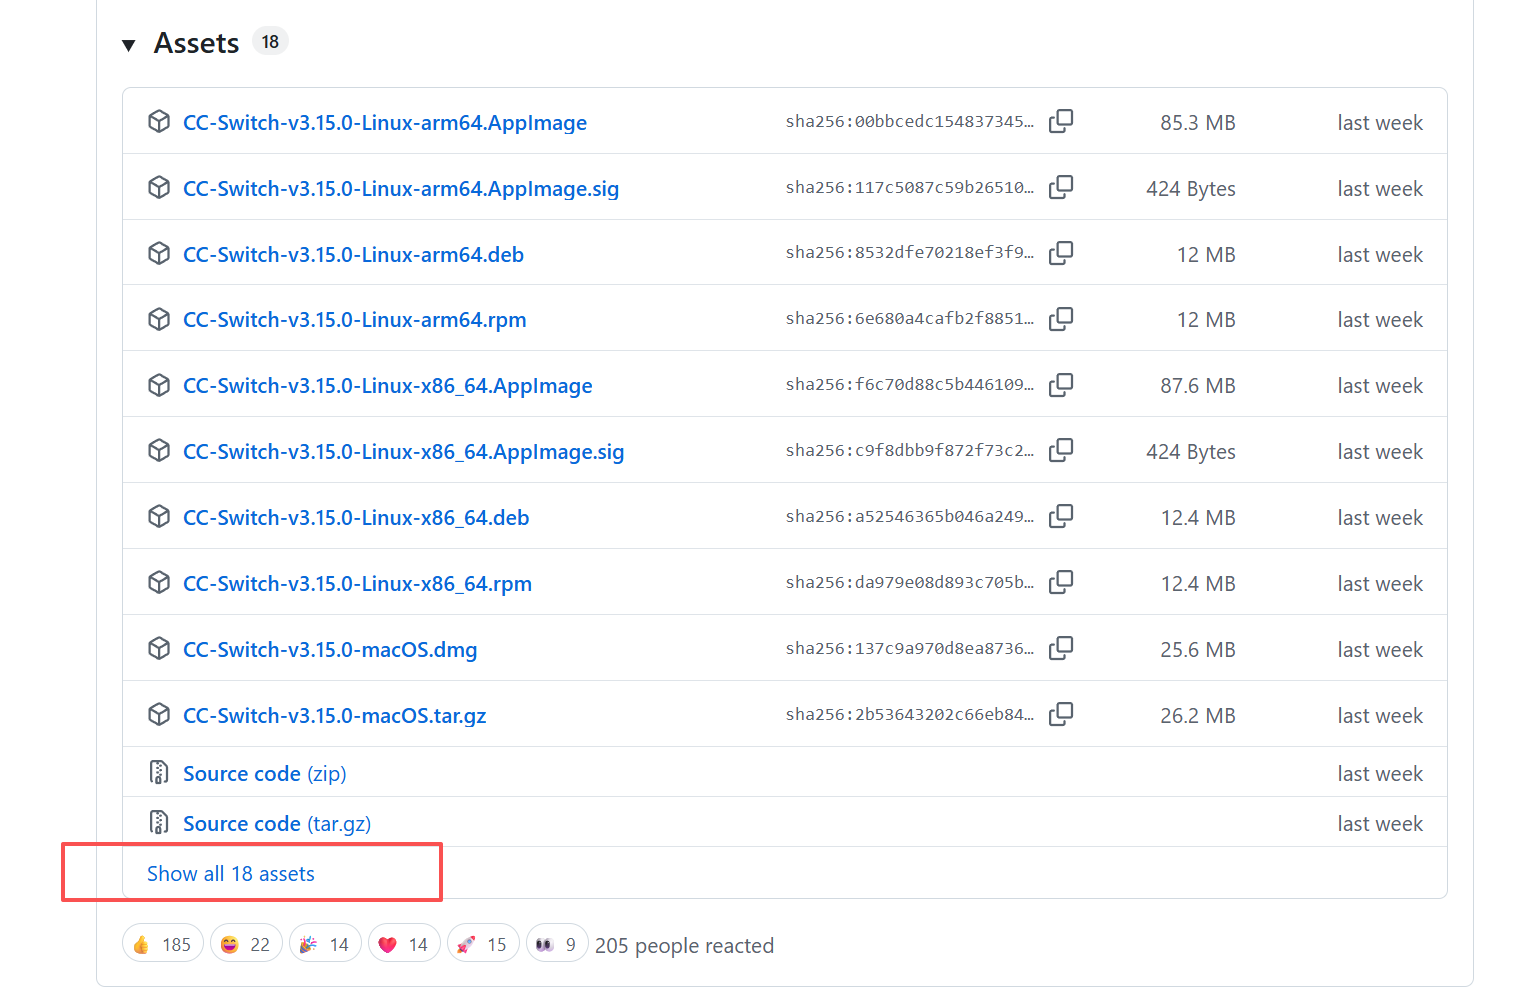
Task: Download Source code (tar.gz)
Action: (x=277, y=824)
